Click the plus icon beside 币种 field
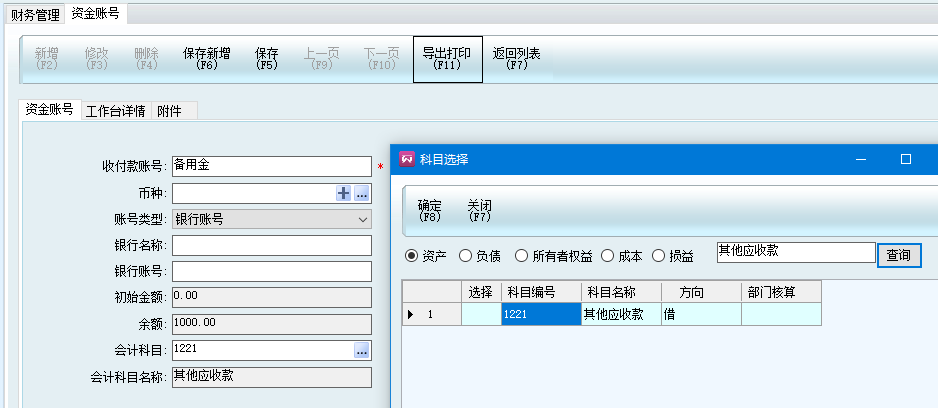938x408 pixels. coord(344,193)
